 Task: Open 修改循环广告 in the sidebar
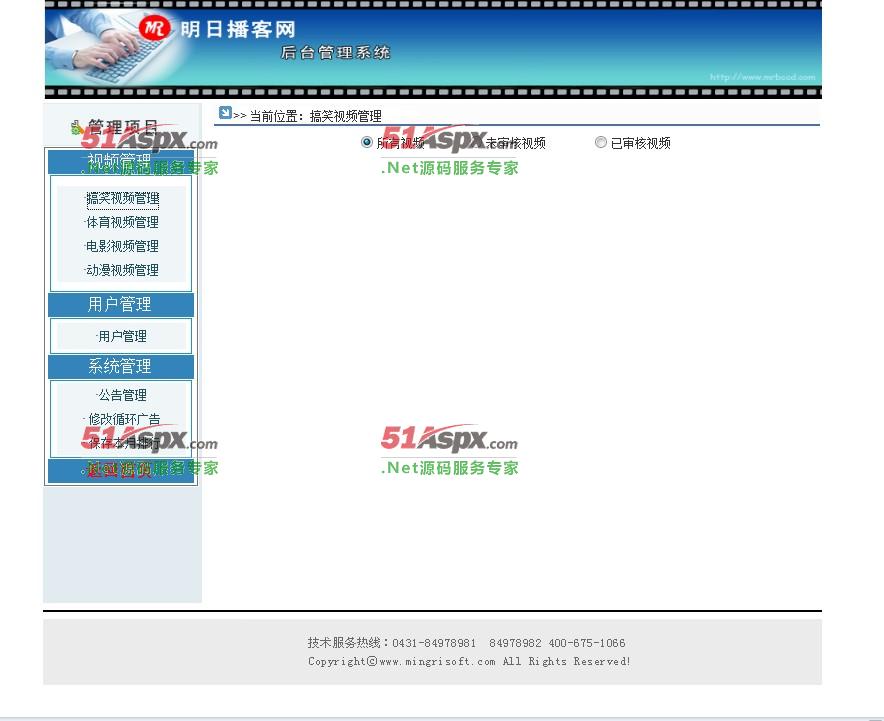[123, 419]
